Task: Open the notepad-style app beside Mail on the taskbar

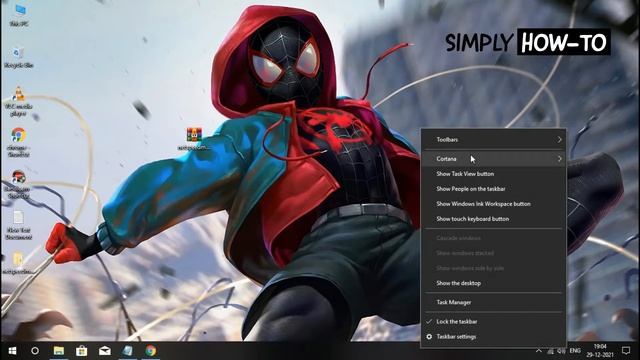Action: click(128, 351)
